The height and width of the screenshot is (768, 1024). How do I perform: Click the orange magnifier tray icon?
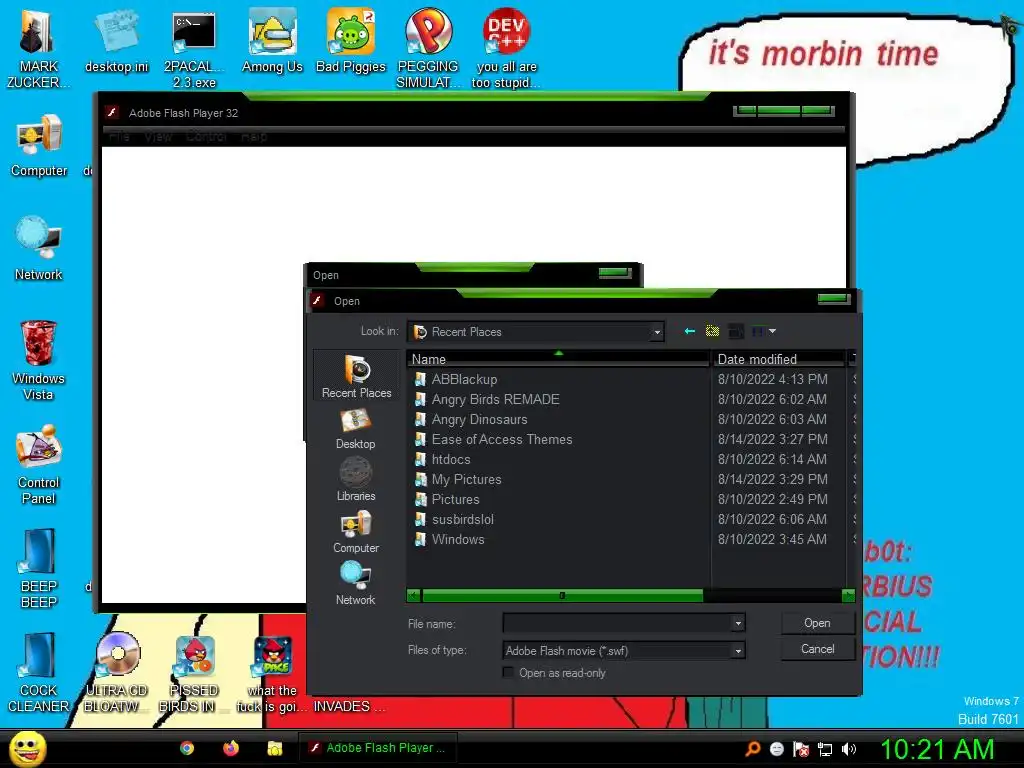click(x=752, y=748)
